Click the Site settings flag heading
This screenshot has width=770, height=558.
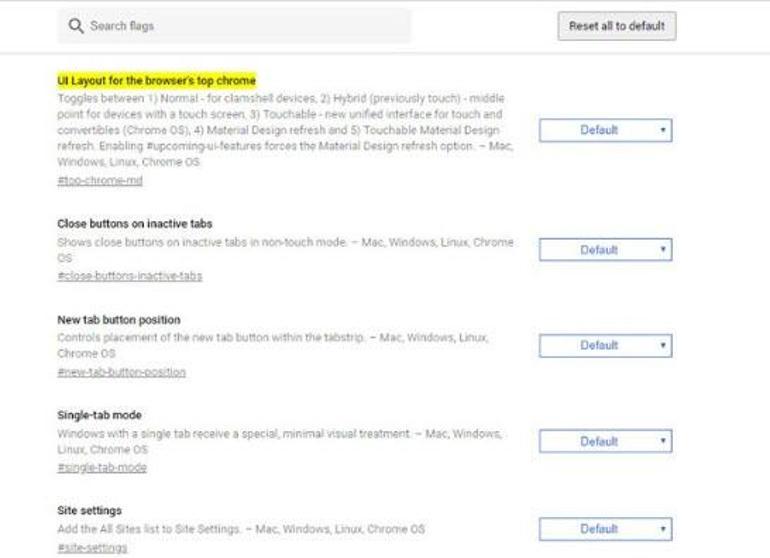coord(90,510)
